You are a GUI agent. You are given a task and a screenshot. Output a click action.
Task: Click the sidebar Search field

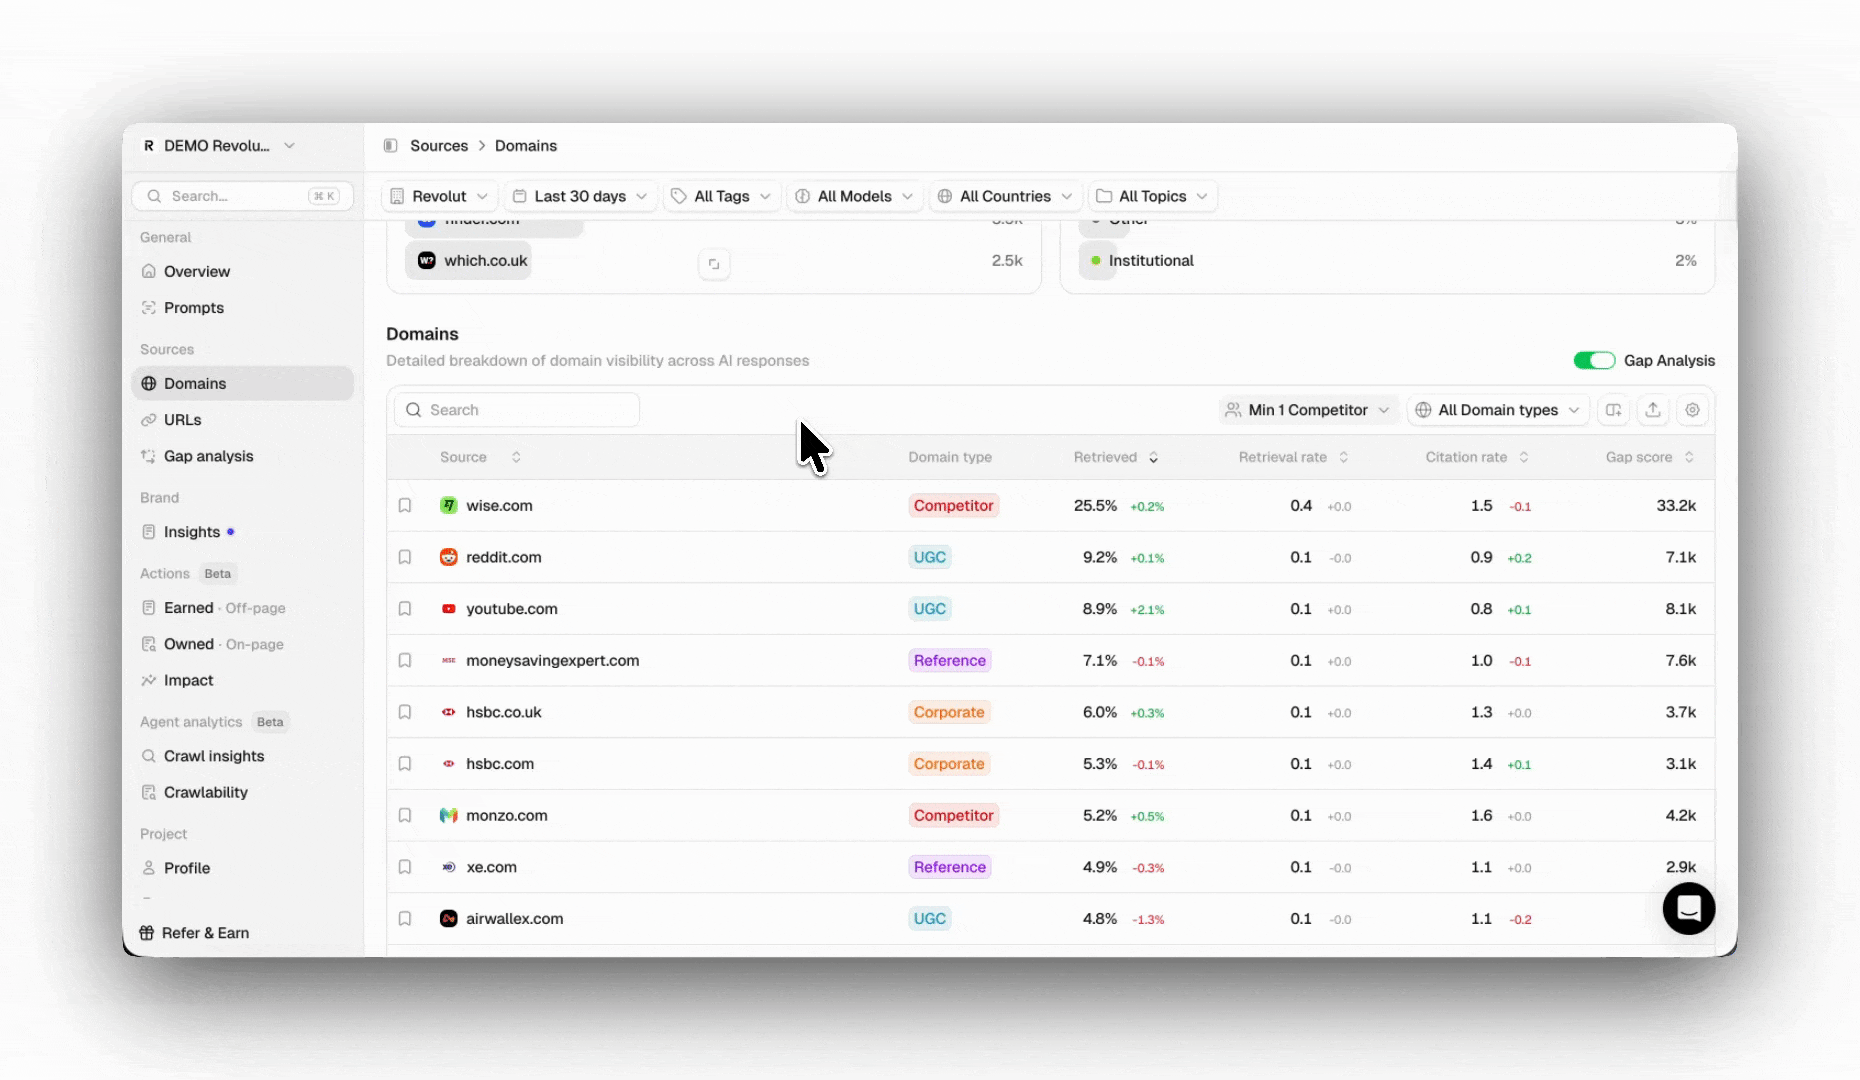pyautogui.click(x=242, y=196)
